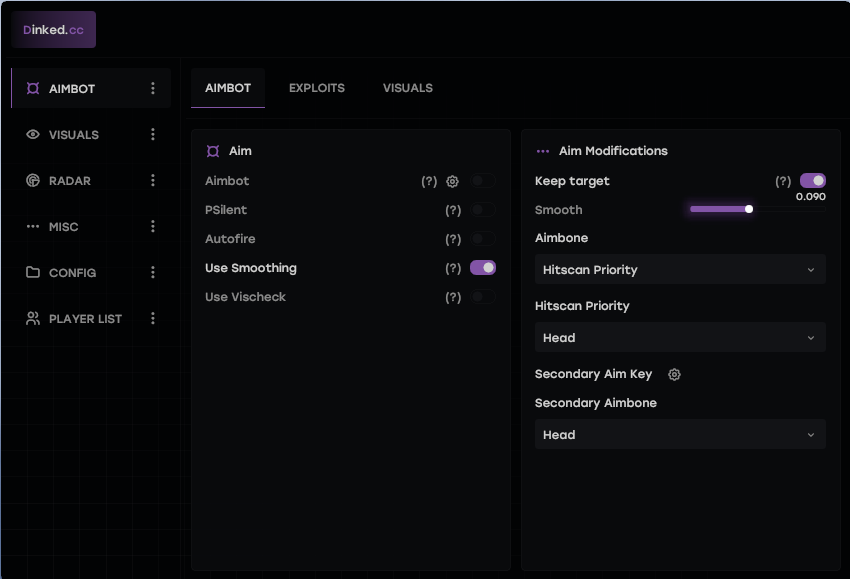
Task: Open the kebab menu beside CONFIG
Action: (x=153, y=272)
